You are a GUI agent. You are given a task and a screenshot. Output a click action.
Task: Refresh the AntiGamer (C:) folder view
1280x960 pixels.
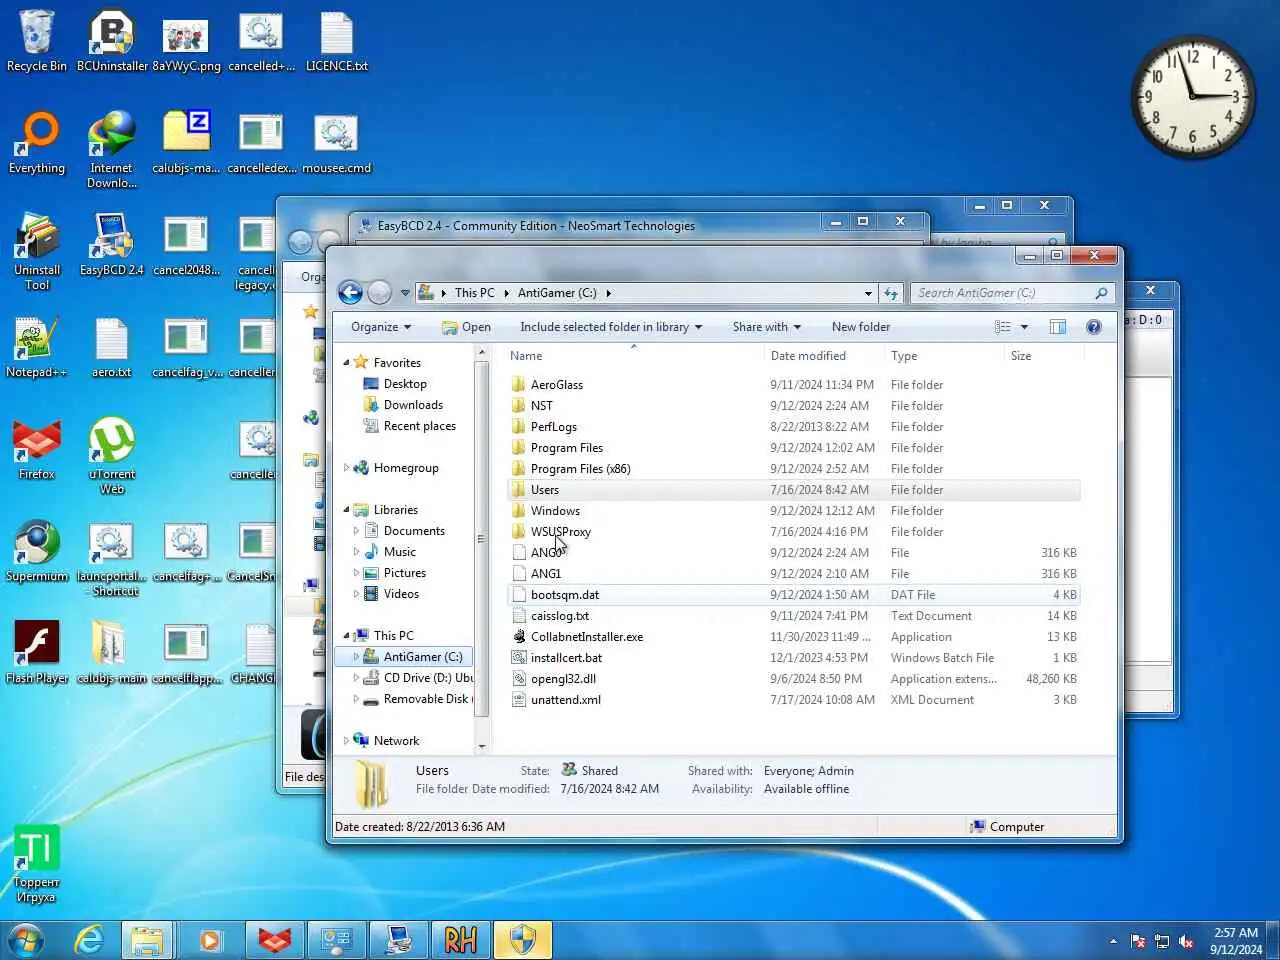pyautogui.click(x=890, y=293)
